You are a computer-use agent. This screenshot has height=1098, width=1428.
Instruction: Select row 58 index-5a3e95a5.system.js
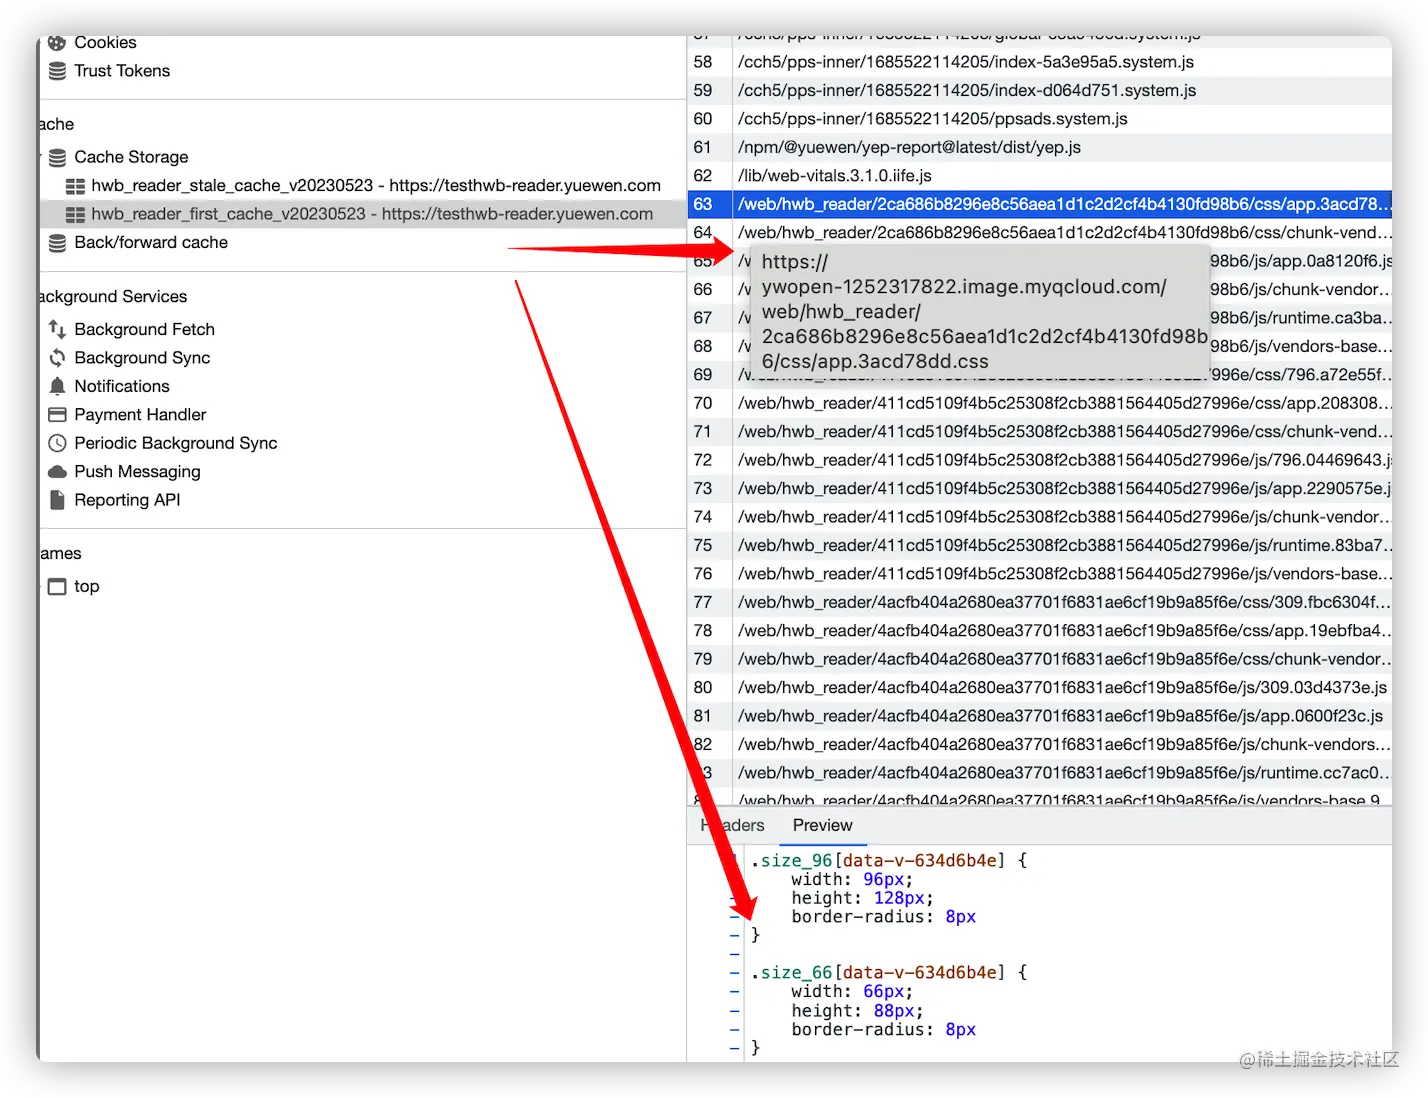pyautogui.click(x=1040, y=62)
